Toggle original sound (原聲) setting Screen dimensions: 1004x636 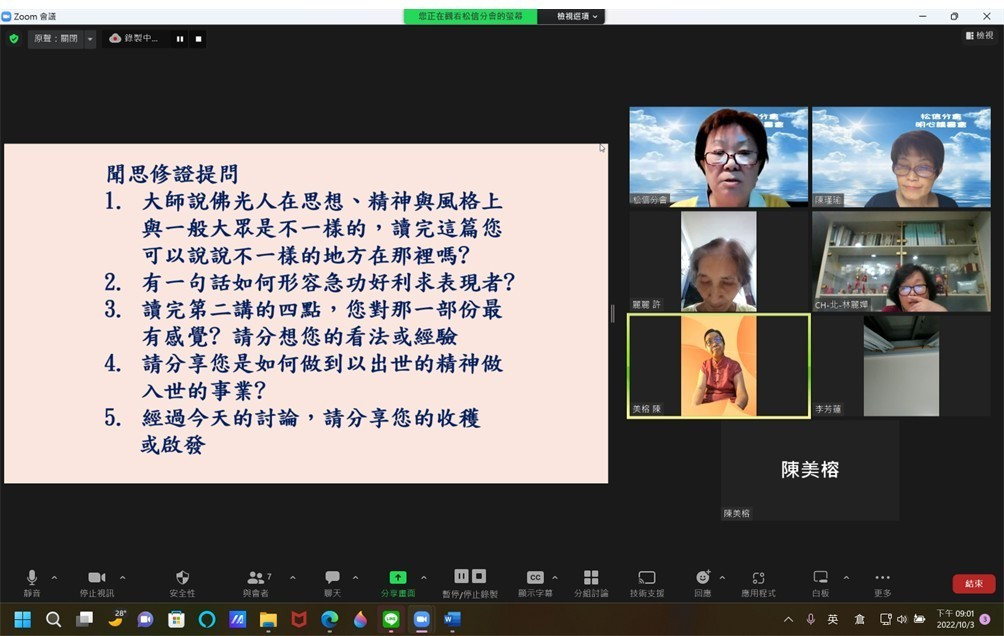(x=56, y=38)
